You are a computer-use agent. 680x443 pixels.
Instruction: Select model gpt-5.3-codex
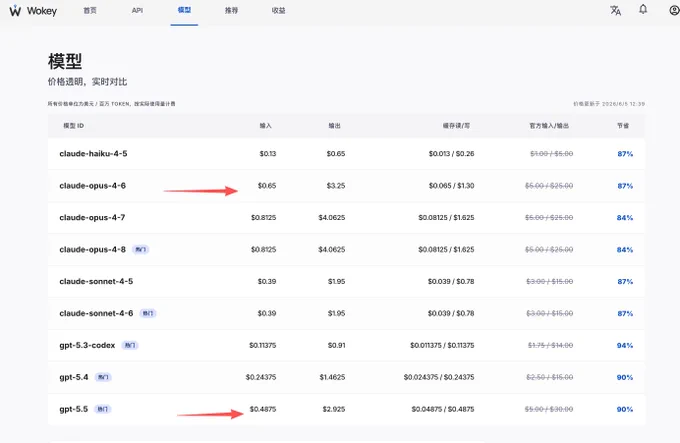click(x=87, y=345)
